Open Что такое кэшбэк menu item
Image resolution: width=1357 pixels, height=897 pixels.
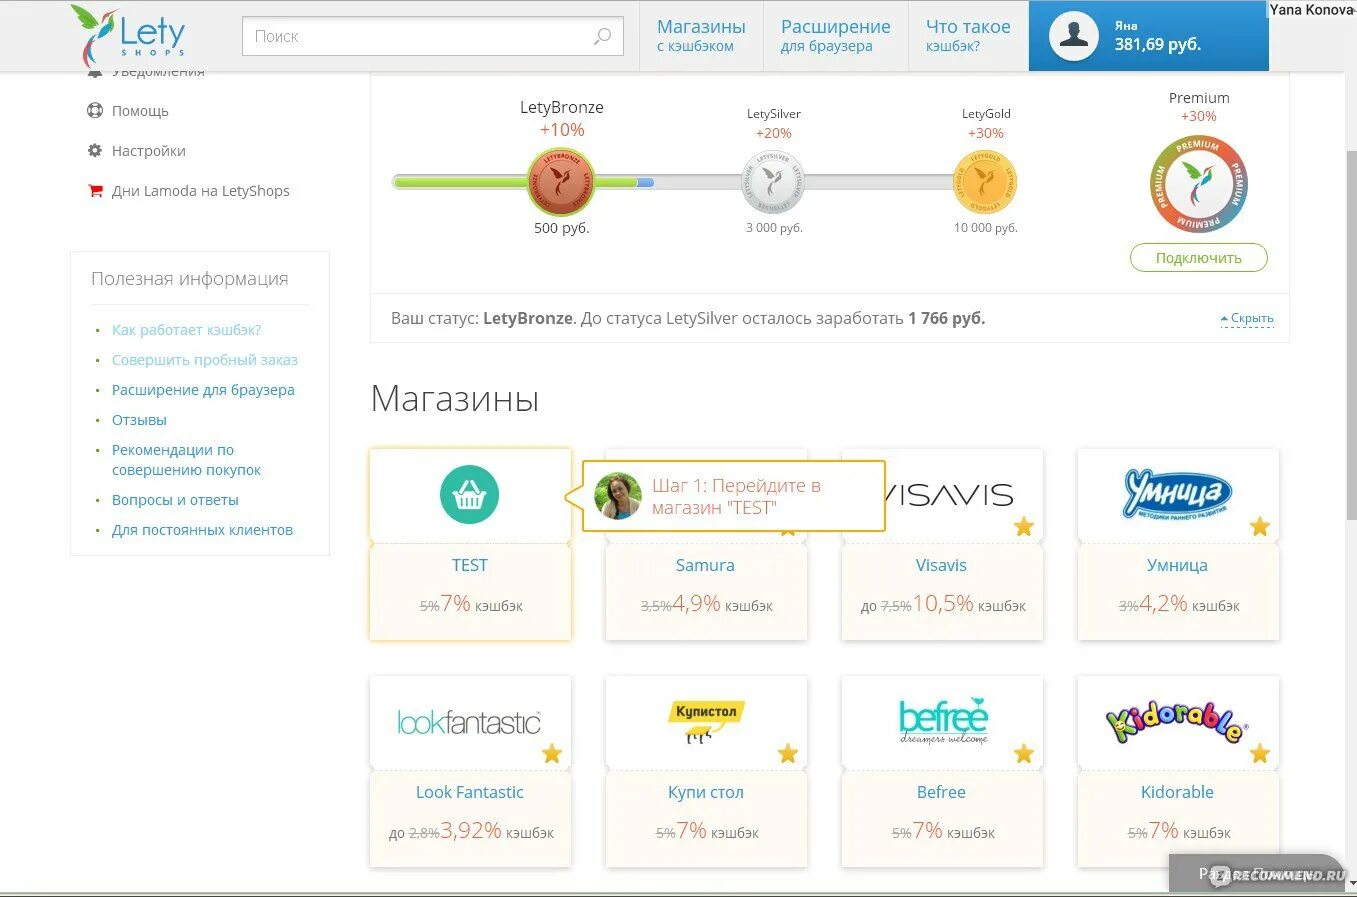968,36
